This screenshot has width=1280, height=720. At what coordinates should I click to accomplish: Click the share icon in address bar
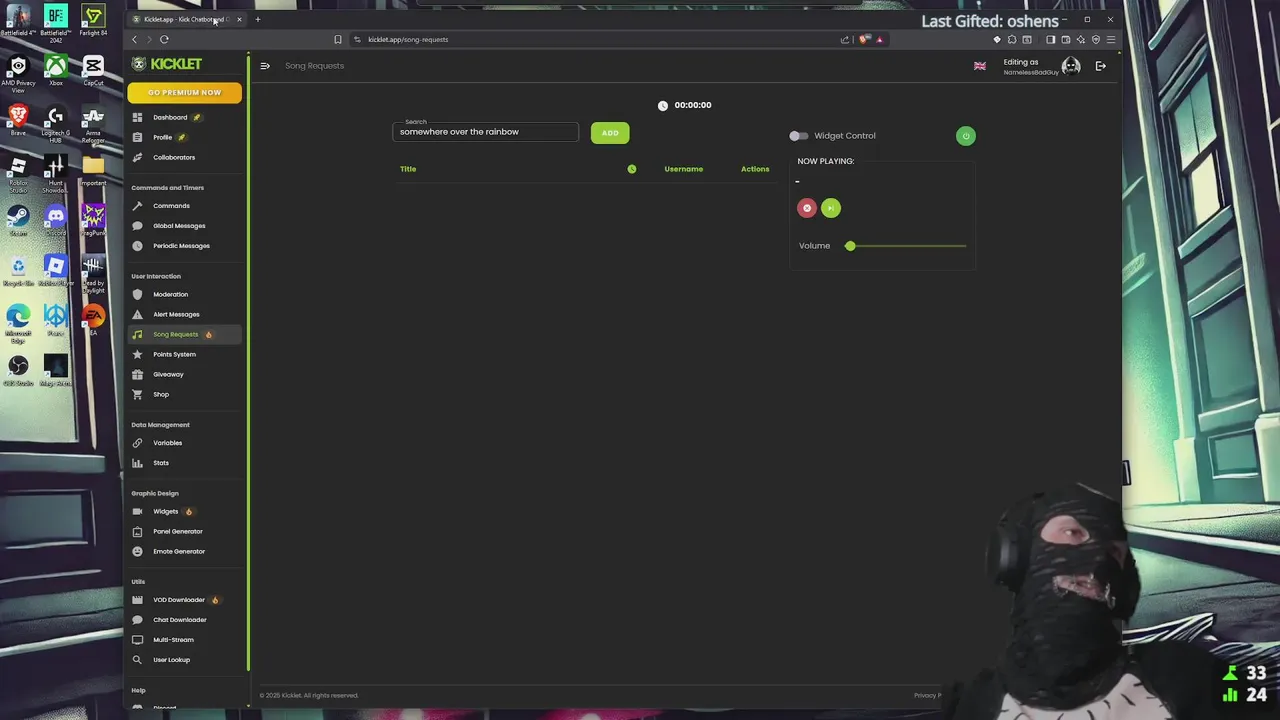[x=845, y=39]
